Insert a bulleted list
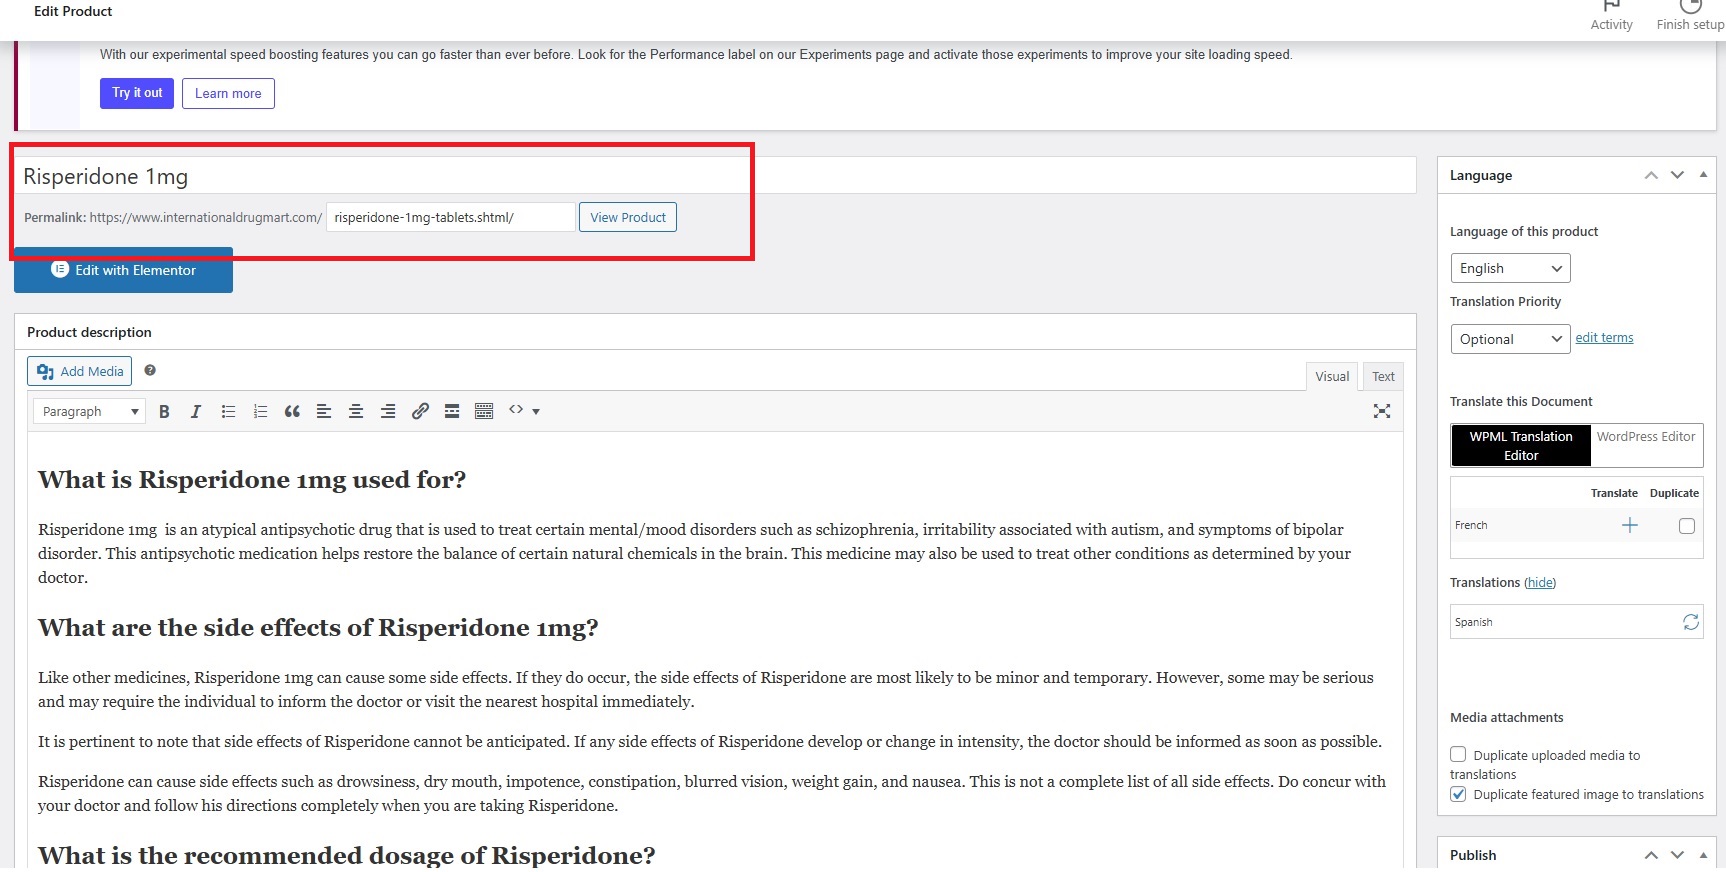The image size is (1726, 872). [228, 411]
